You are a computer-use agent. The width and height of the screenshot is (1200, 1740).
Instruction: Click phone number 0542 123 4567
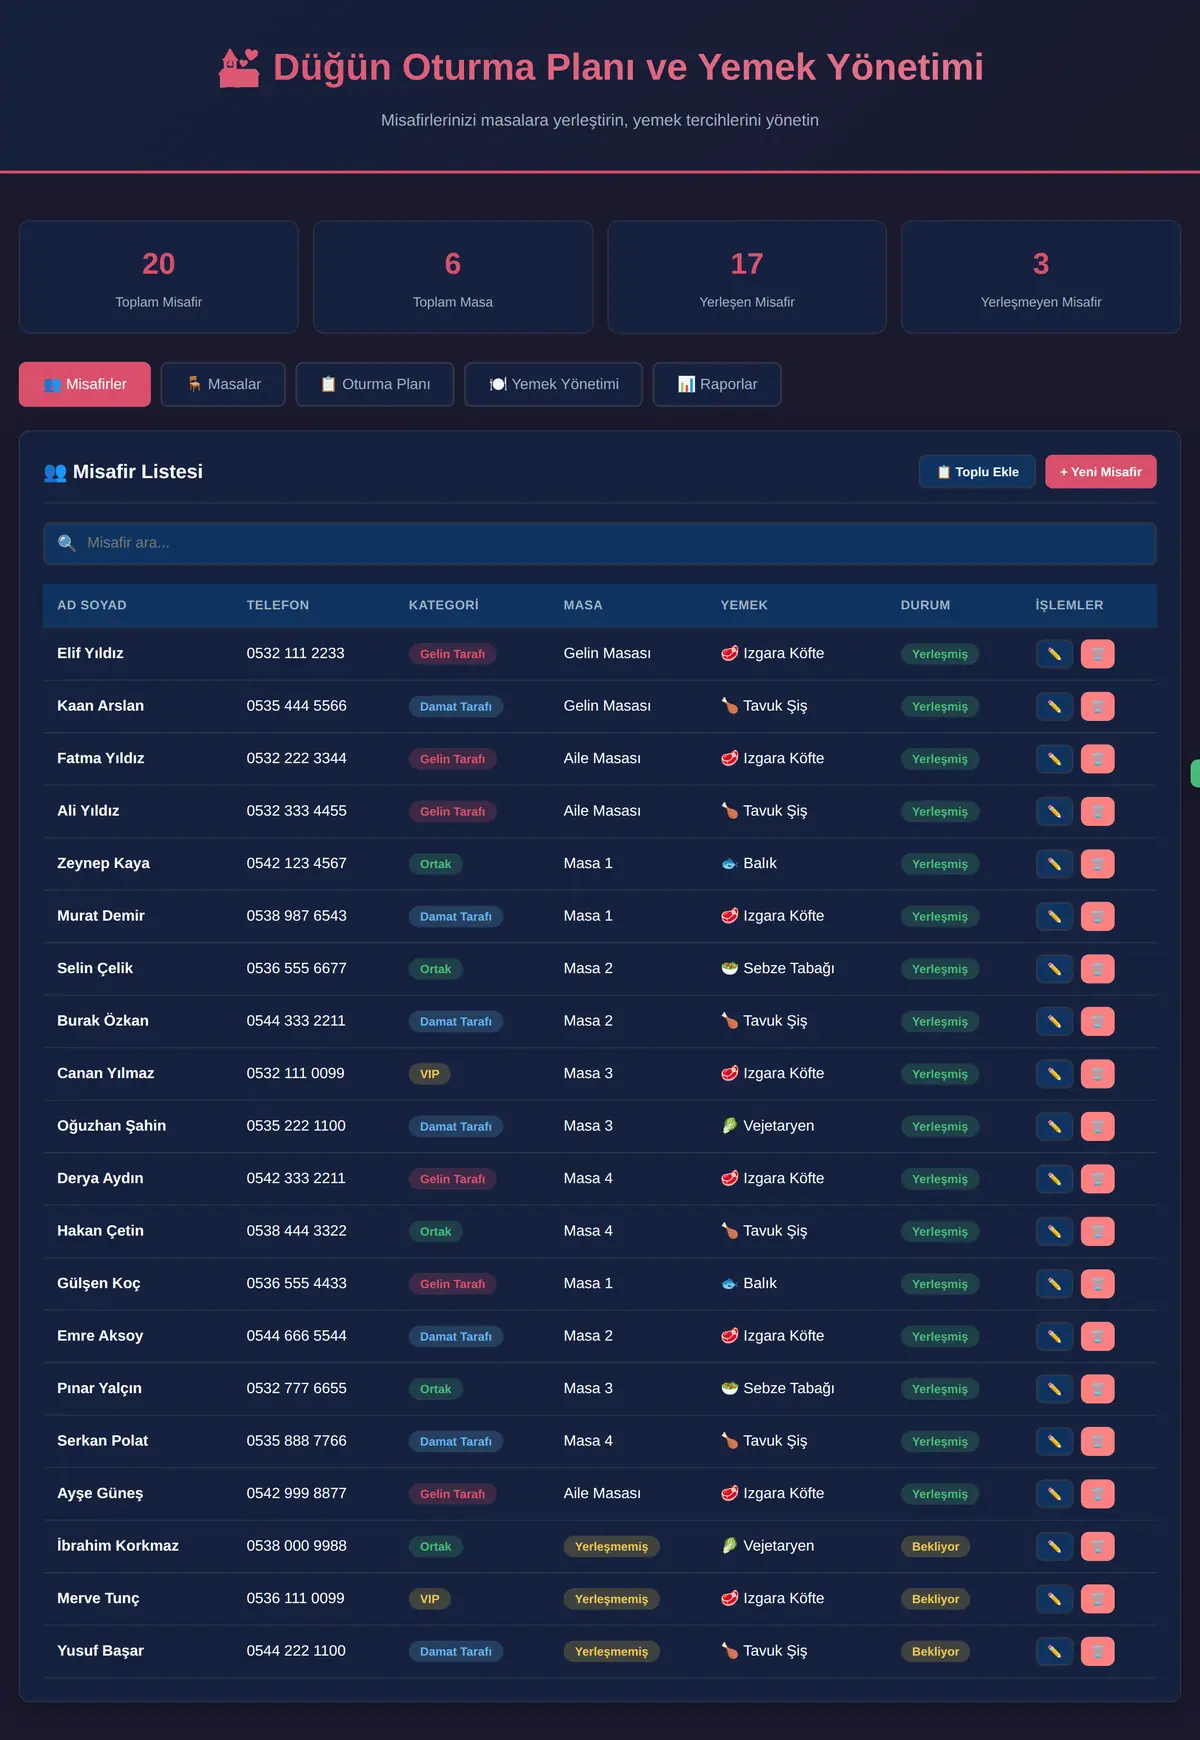click(297, 863)
